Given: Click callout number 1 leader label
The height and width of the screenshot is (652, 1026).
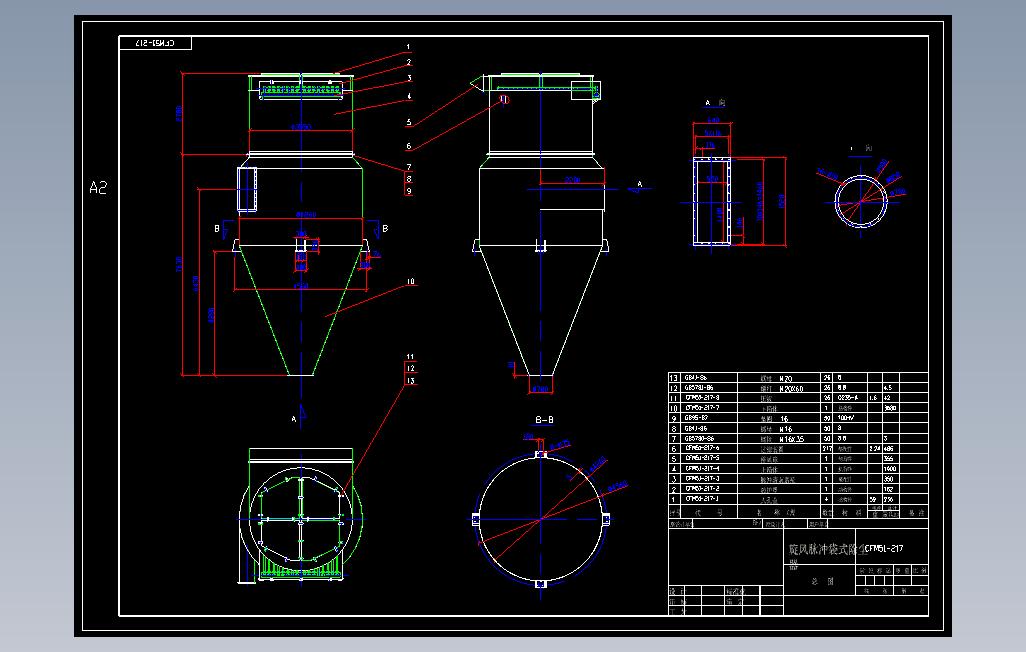Looking at the screenshot, I should 408,47.
